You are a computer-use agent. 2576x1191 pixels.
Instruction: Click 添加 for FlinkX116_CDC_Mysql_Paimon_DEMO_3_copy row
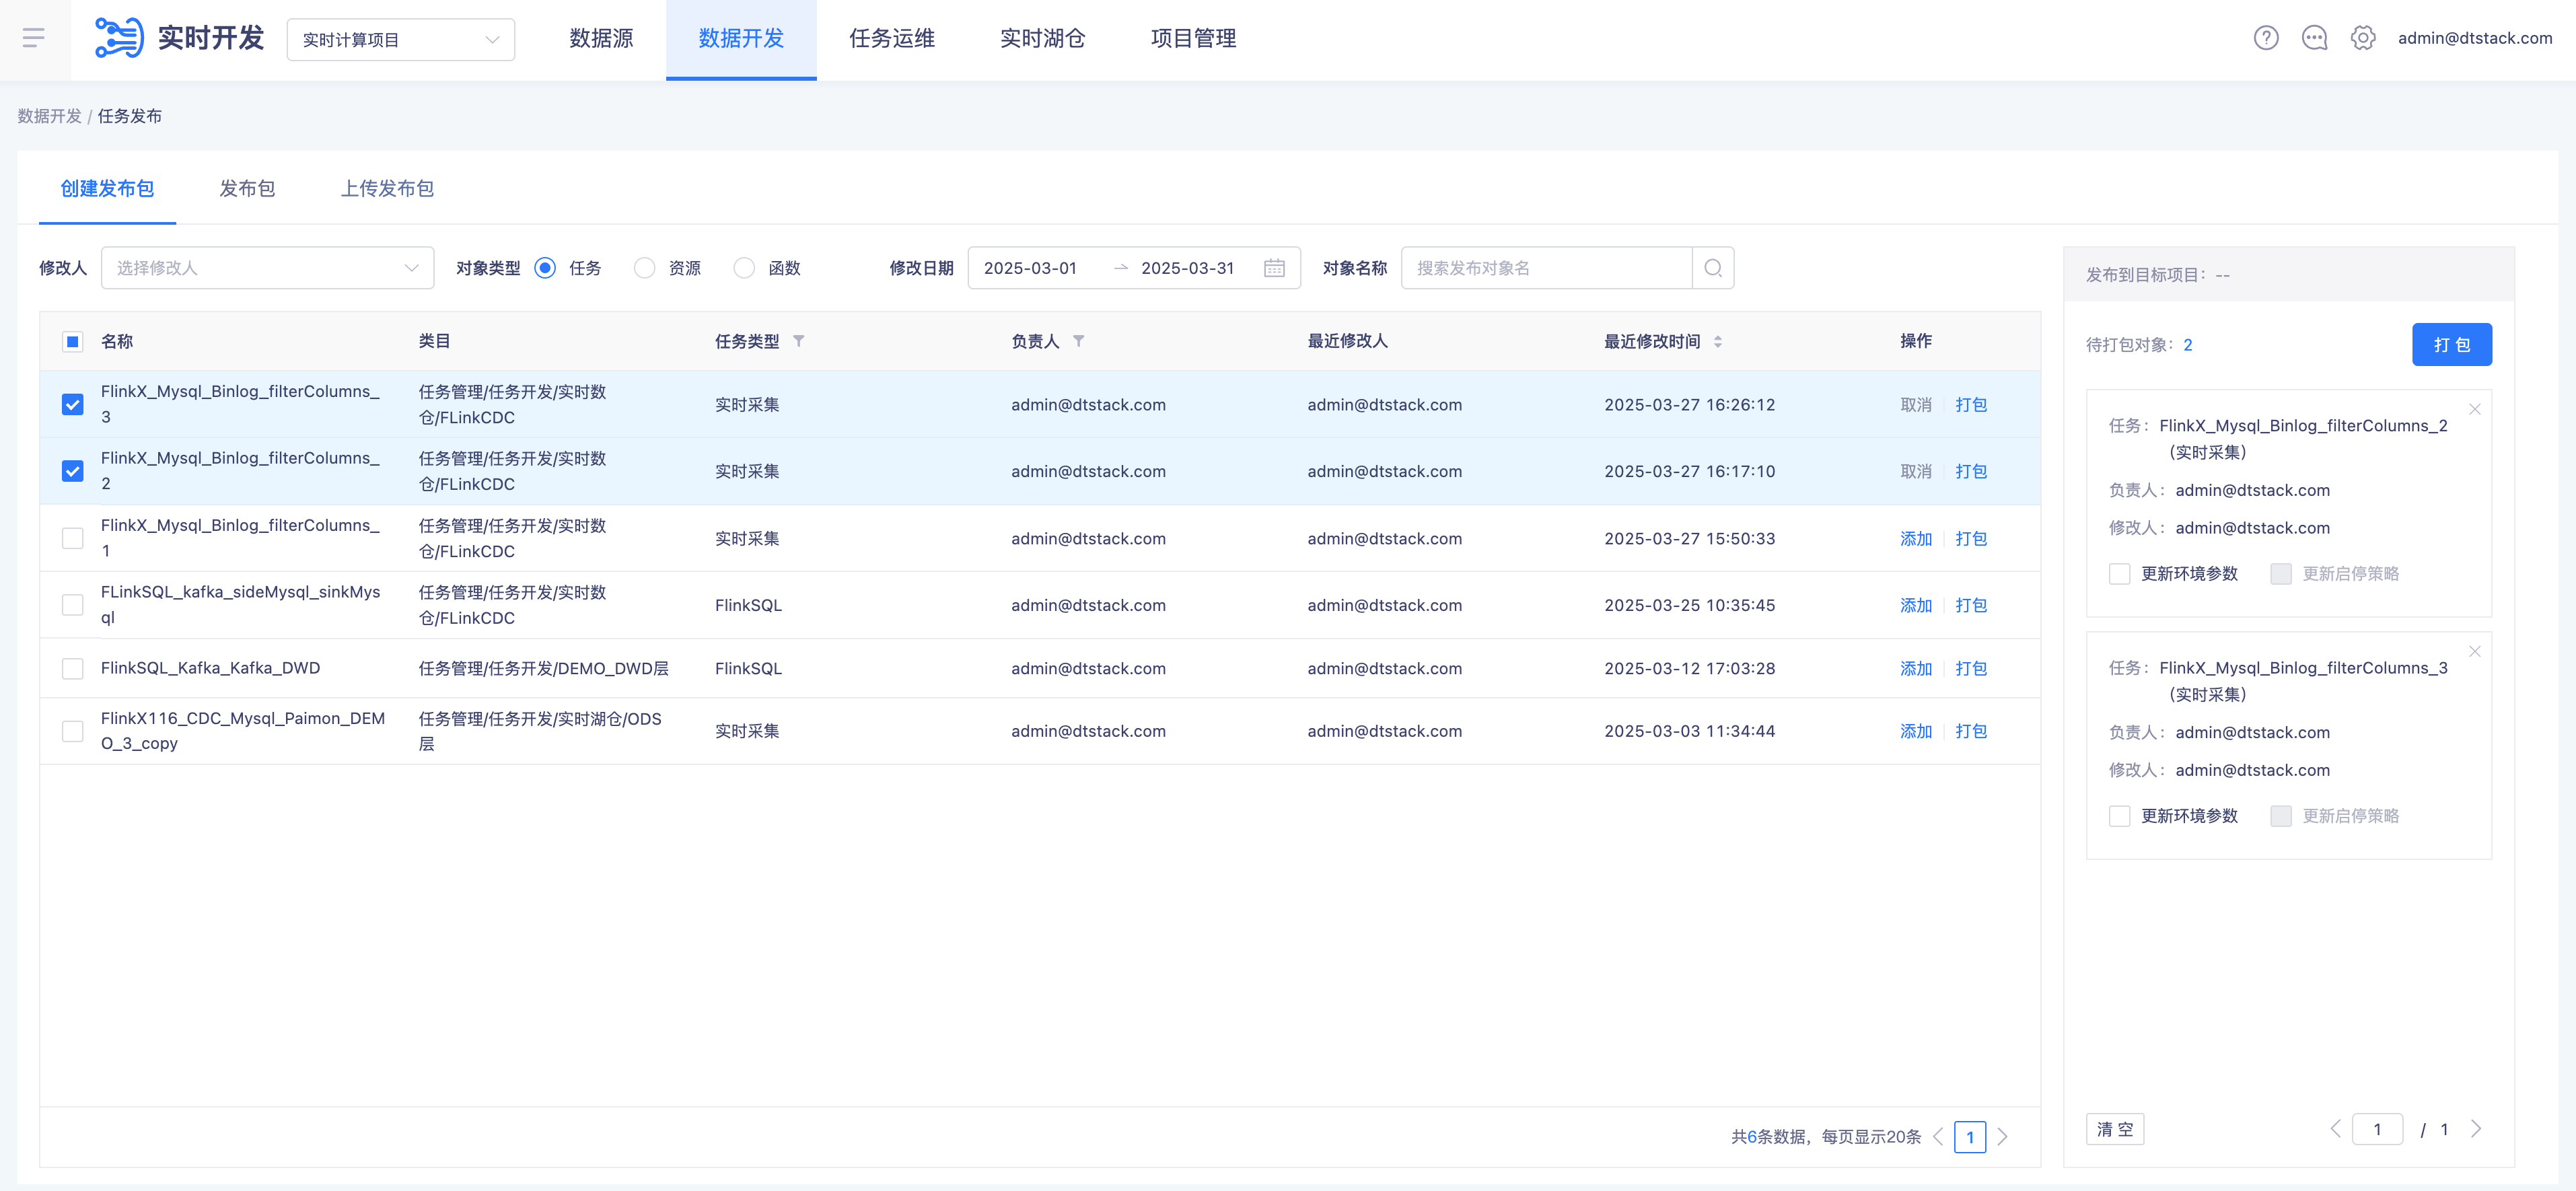pyautogui.click(x=1916, y=731)
